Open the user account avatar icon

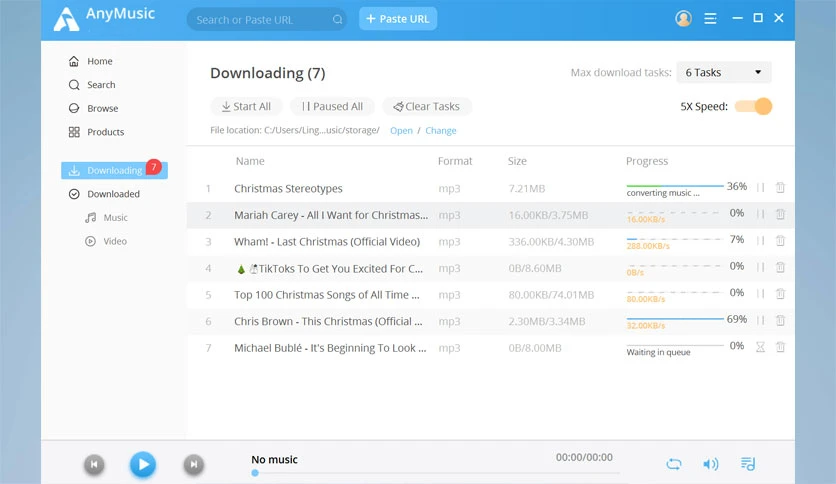point(684,18)
